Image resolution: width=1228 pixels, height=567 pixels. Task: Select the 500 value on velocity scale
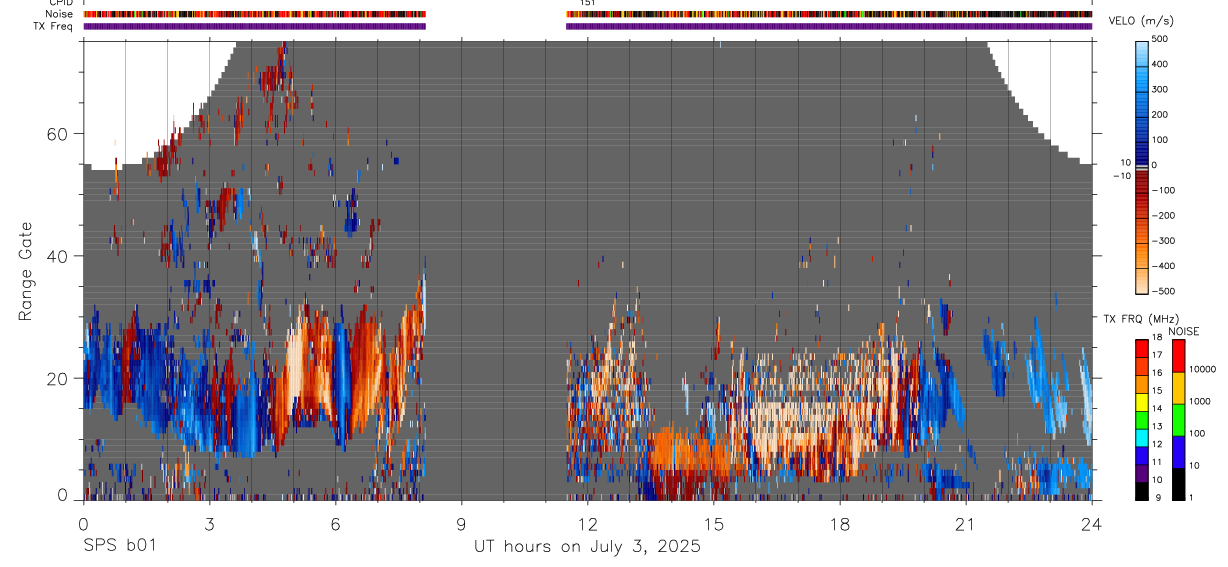[1162, 39]
